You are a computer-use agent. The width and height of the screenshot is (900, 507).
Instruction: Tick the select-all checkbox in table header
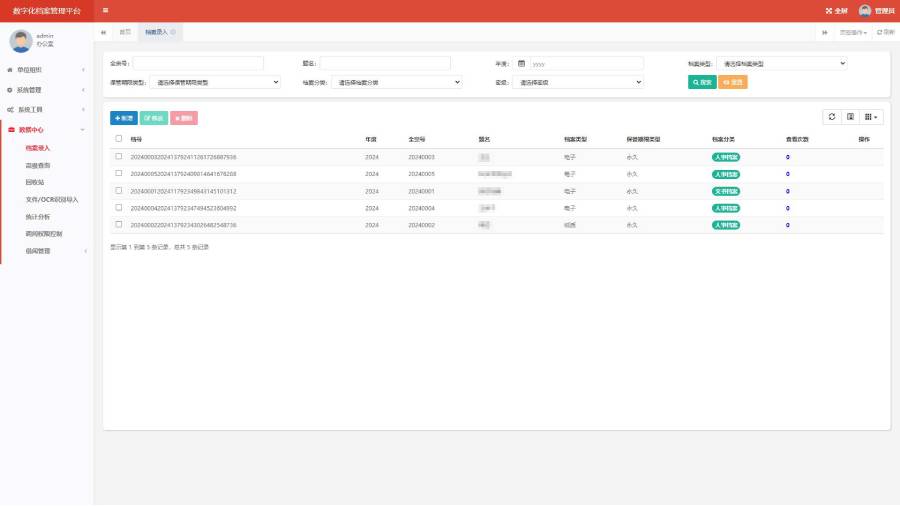click(x=119, y=139)
